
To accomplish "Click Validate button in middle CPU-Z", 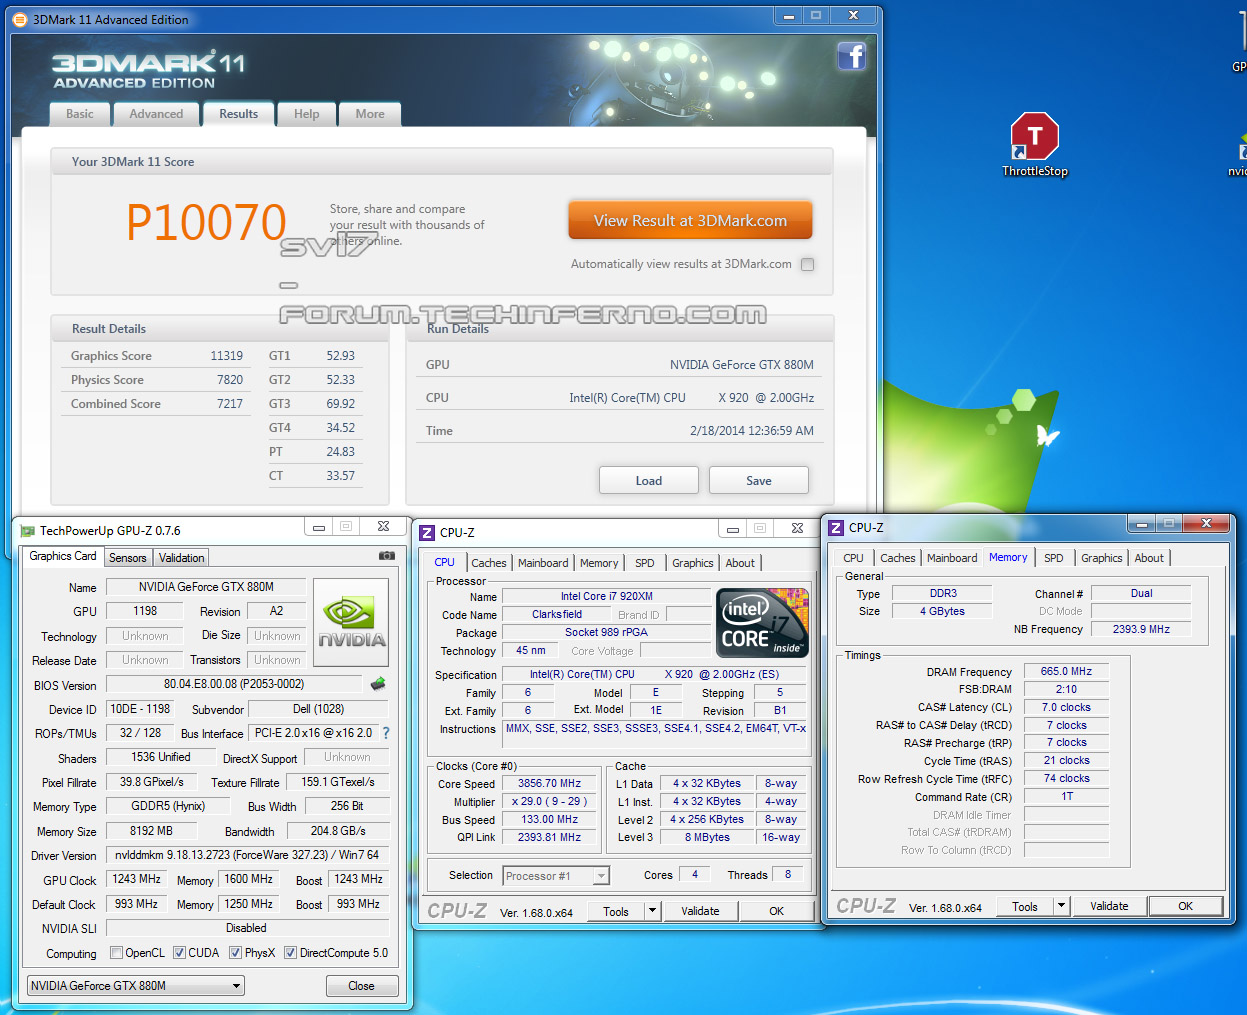I will tap(700, 911).
